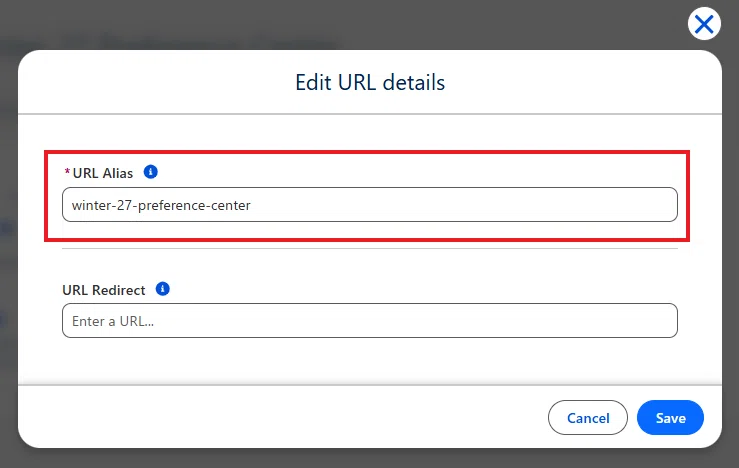The height and width of the screenshot is (468, 739).
Task: Save the URL details
Action: [x=670, y=418]
